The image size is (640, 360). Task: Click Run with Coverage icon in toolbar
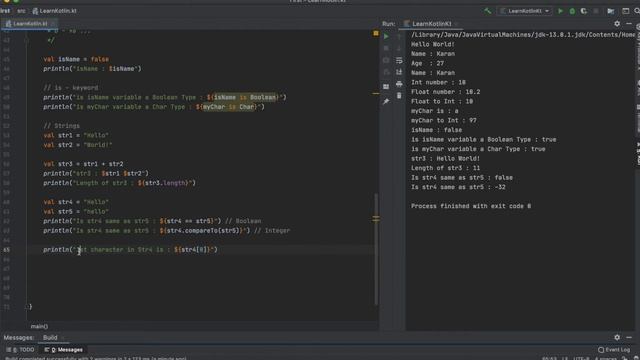[x=584, y=11]
